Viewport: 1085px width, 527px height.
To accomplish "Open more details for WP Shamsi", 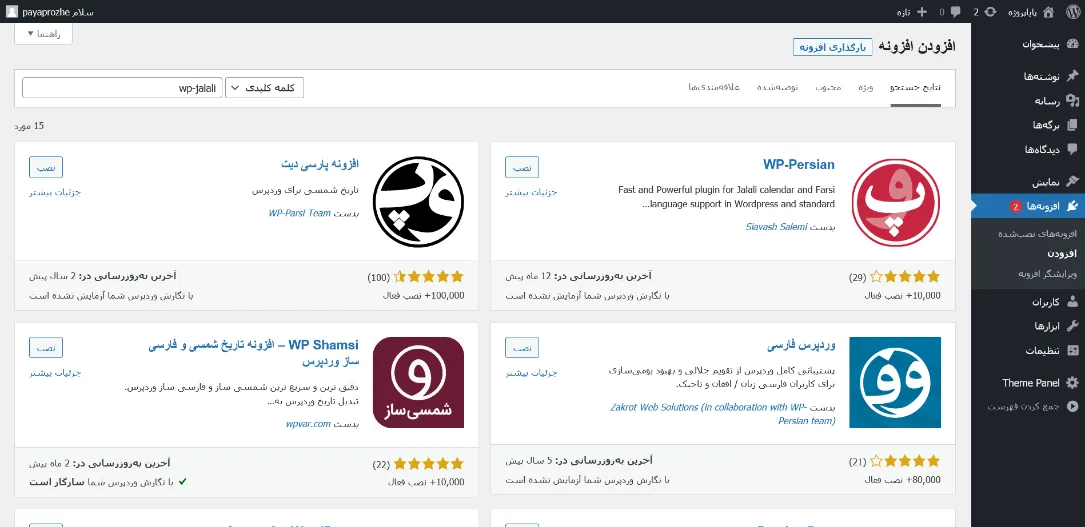I will pos(55,373).
